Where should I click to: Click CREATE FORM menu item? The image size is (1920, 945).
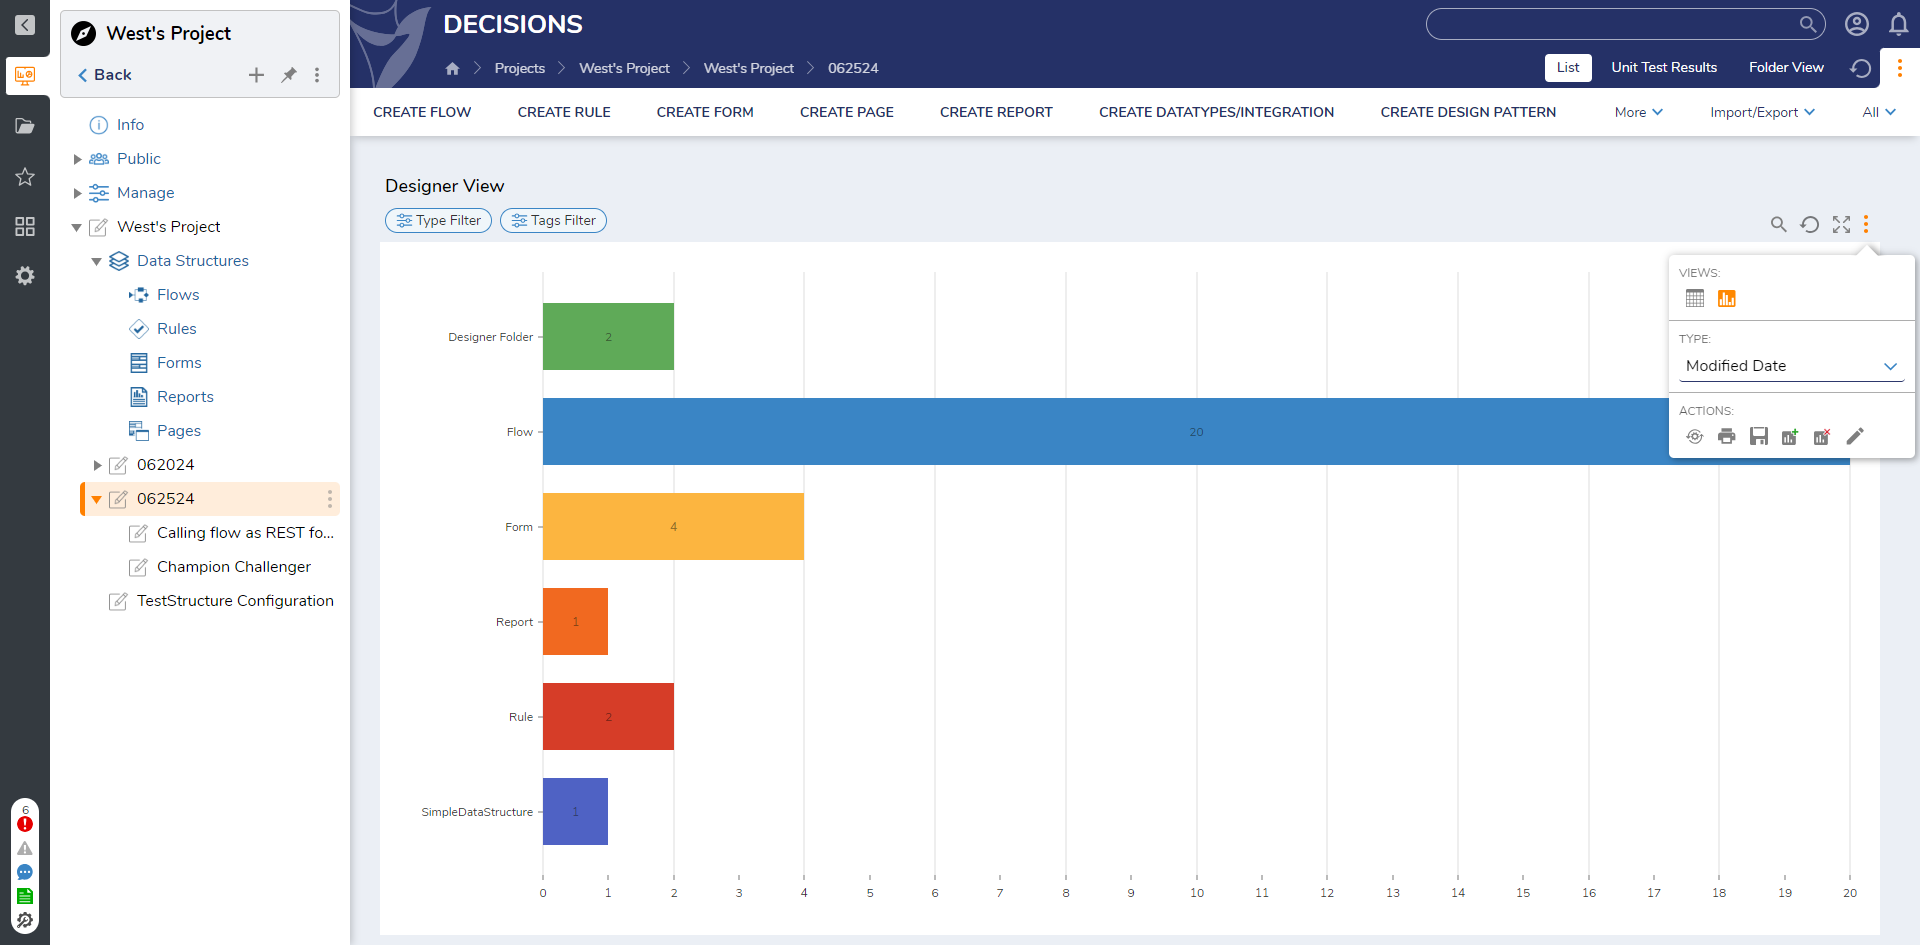pyautogui.click(x=705, y=112)
